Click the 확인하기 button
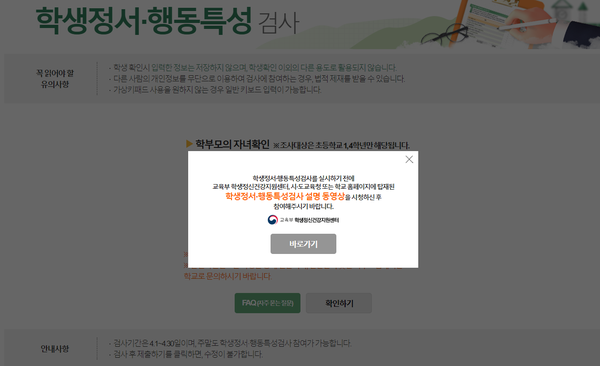This screenshot has height=366, width=600. tap(339, 303)
